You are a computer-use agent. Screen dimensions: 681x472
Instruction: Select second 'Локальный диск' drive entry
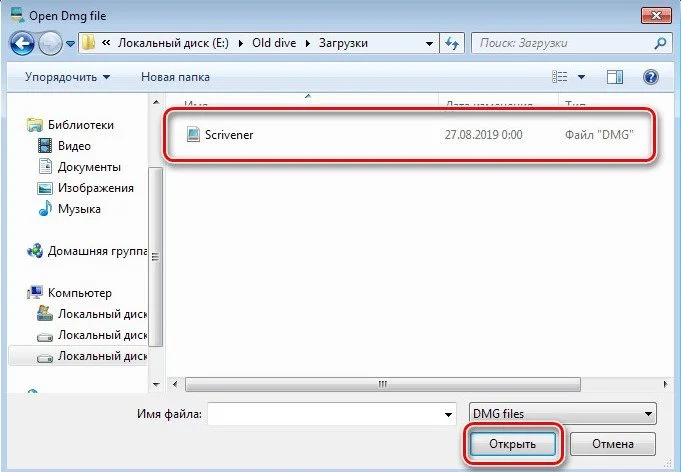tap(92, 335)
